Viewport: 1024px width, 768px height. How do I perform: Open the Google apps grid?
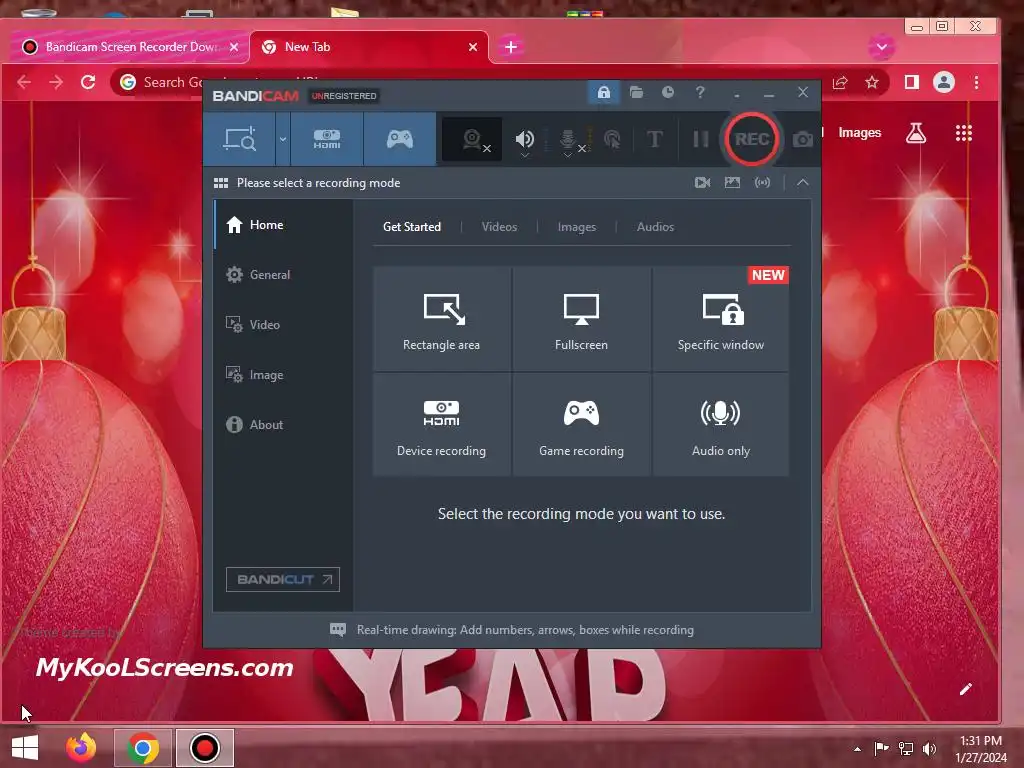pyautogui.click(x=964, y=133)
